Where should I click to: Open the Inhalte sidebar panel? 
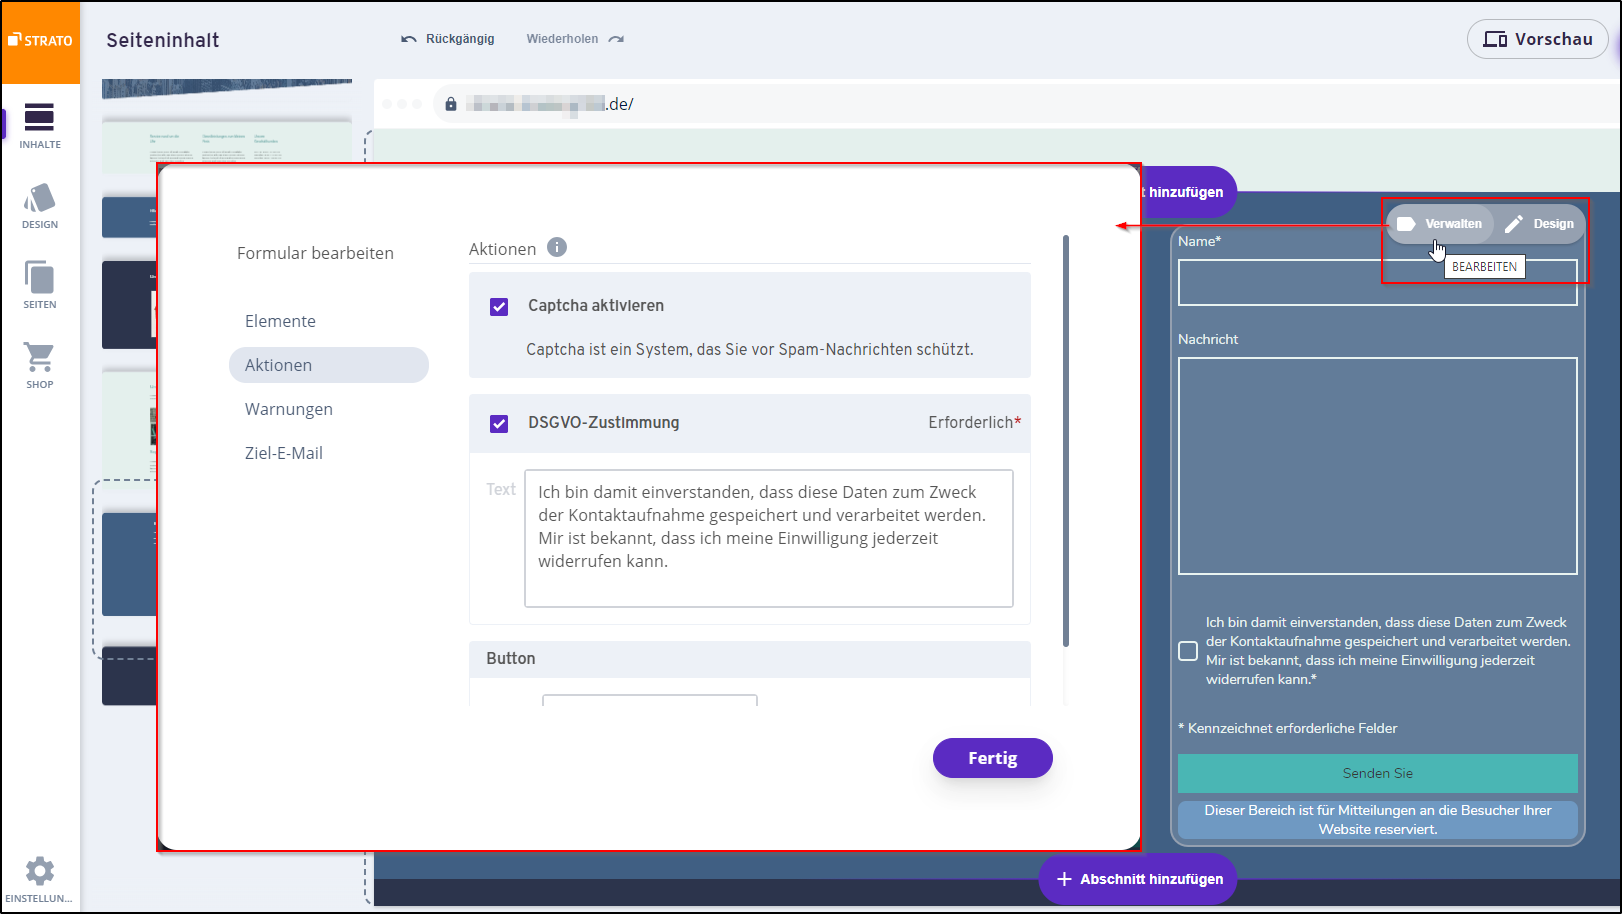pos(40,125)
